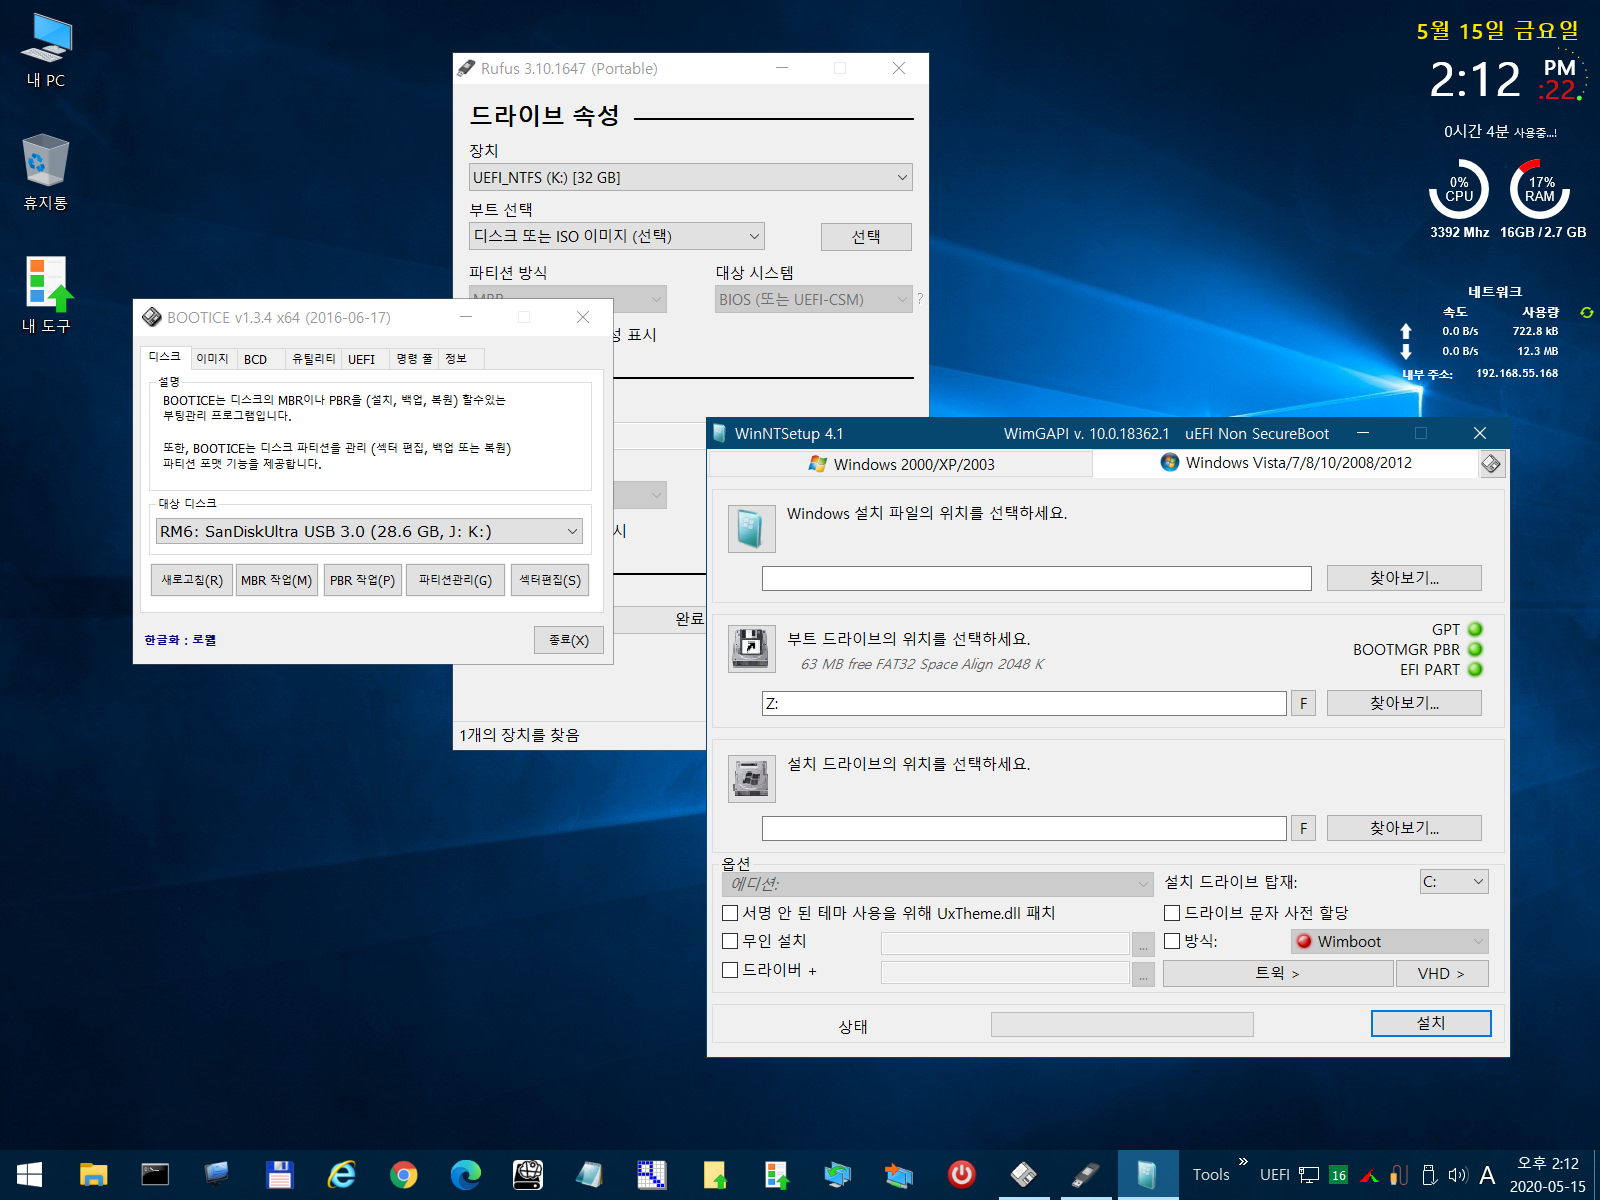
Task: Enable the 드라이버 + checkbox
Action: 730,970
